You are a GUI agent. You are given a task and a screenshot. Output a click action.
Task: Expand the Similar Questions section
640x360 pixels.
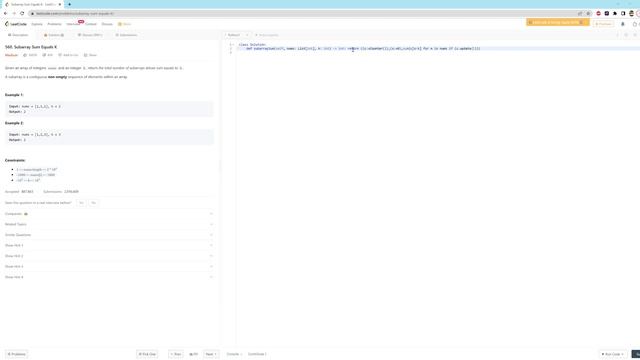point(109,235)
